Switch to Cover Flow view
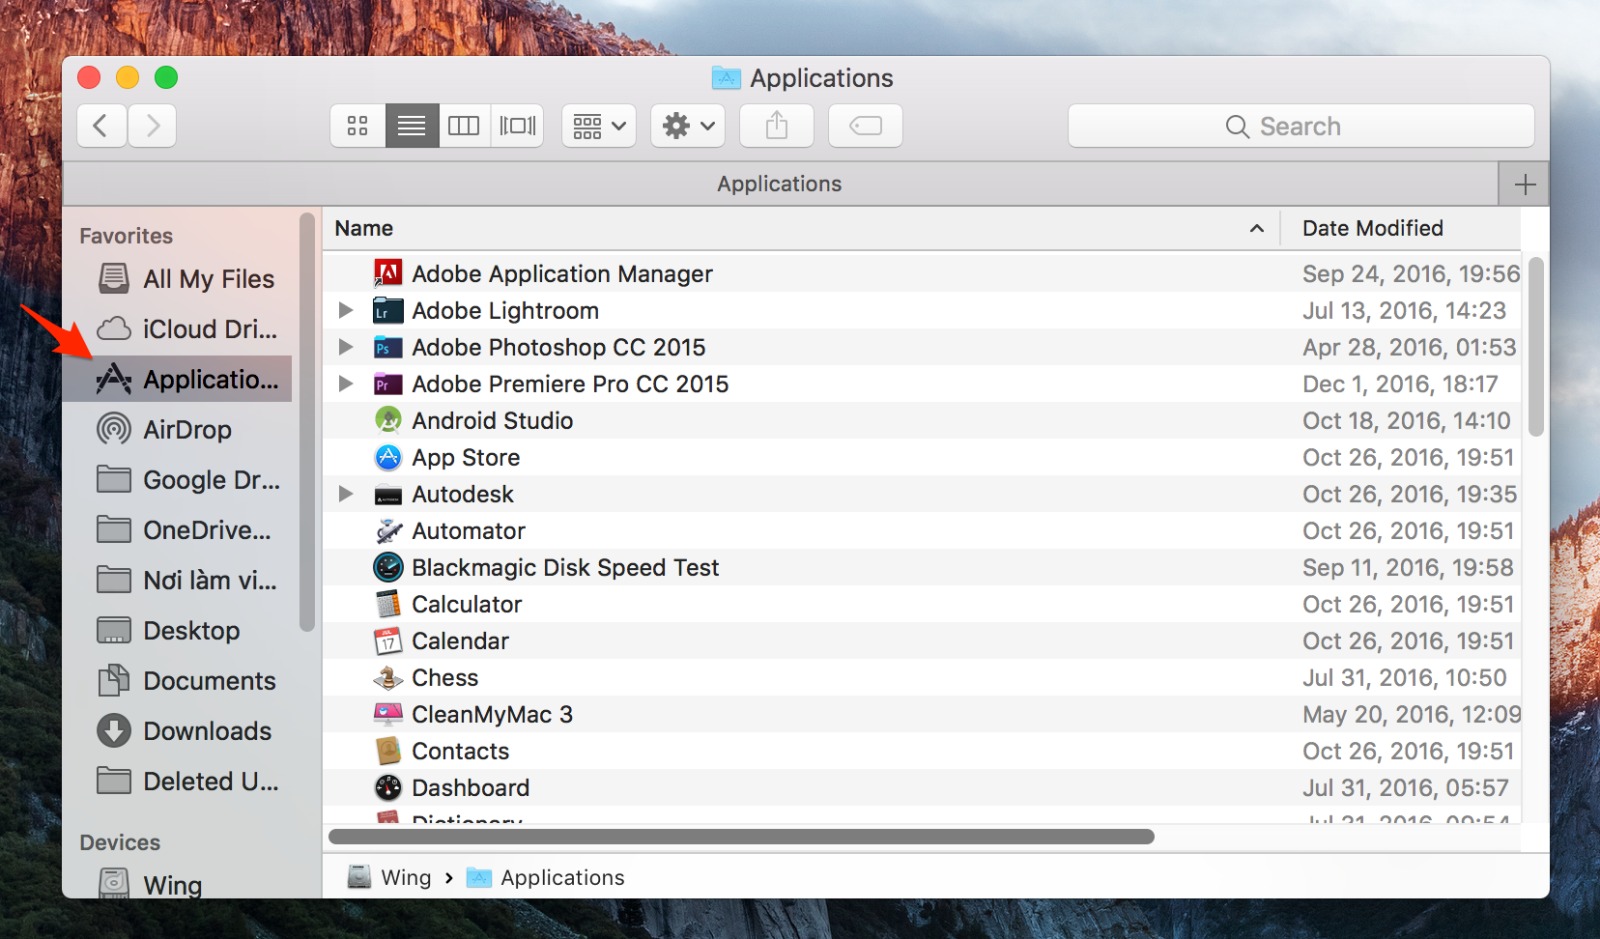This screenshot has width=1600, height=939. click(517, 126)
